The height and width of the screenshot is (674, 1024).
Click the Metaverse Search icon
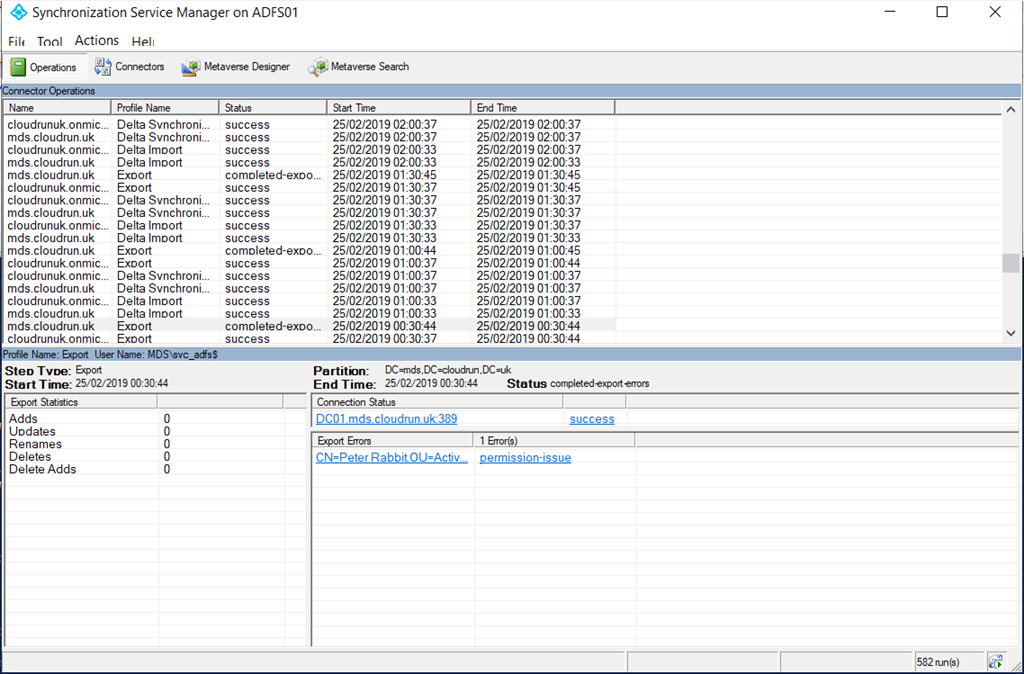point(318,67)
